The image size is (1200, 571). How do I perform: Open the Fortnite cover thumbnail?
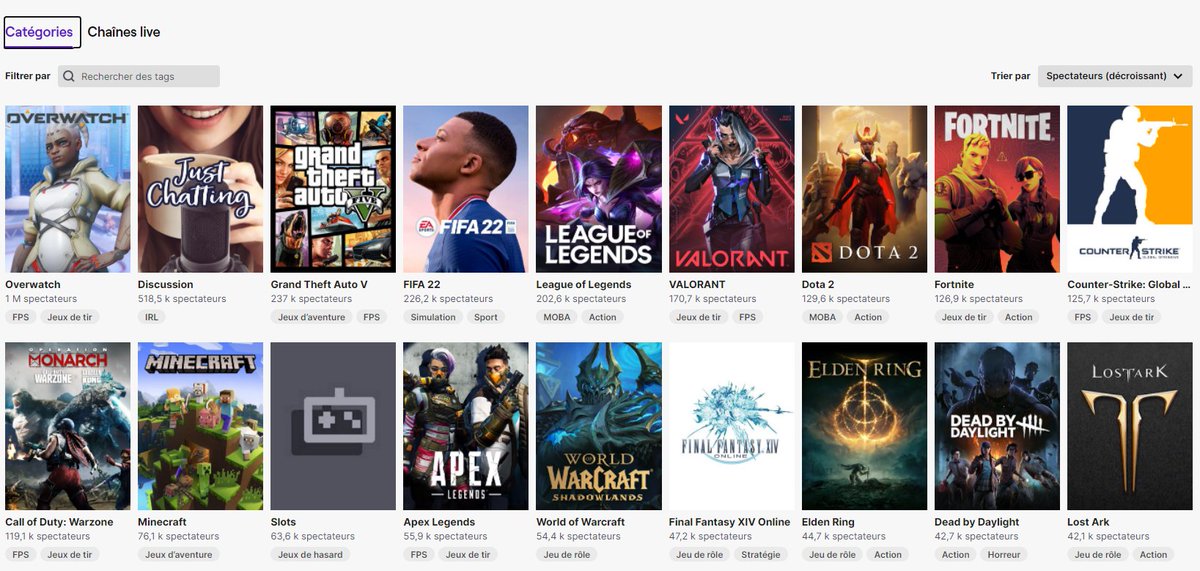click(997, 189)
